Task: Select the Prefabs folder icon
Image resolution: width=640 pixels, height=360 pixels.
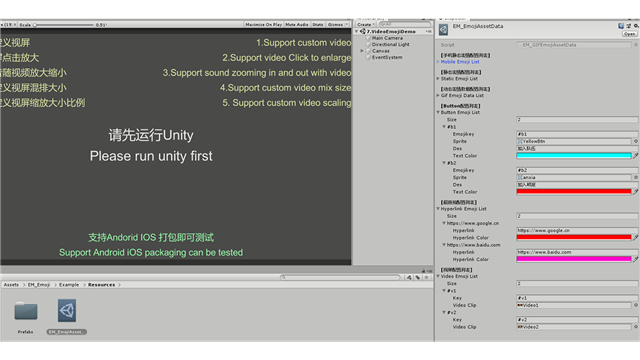Action: [x=26, y=311]
